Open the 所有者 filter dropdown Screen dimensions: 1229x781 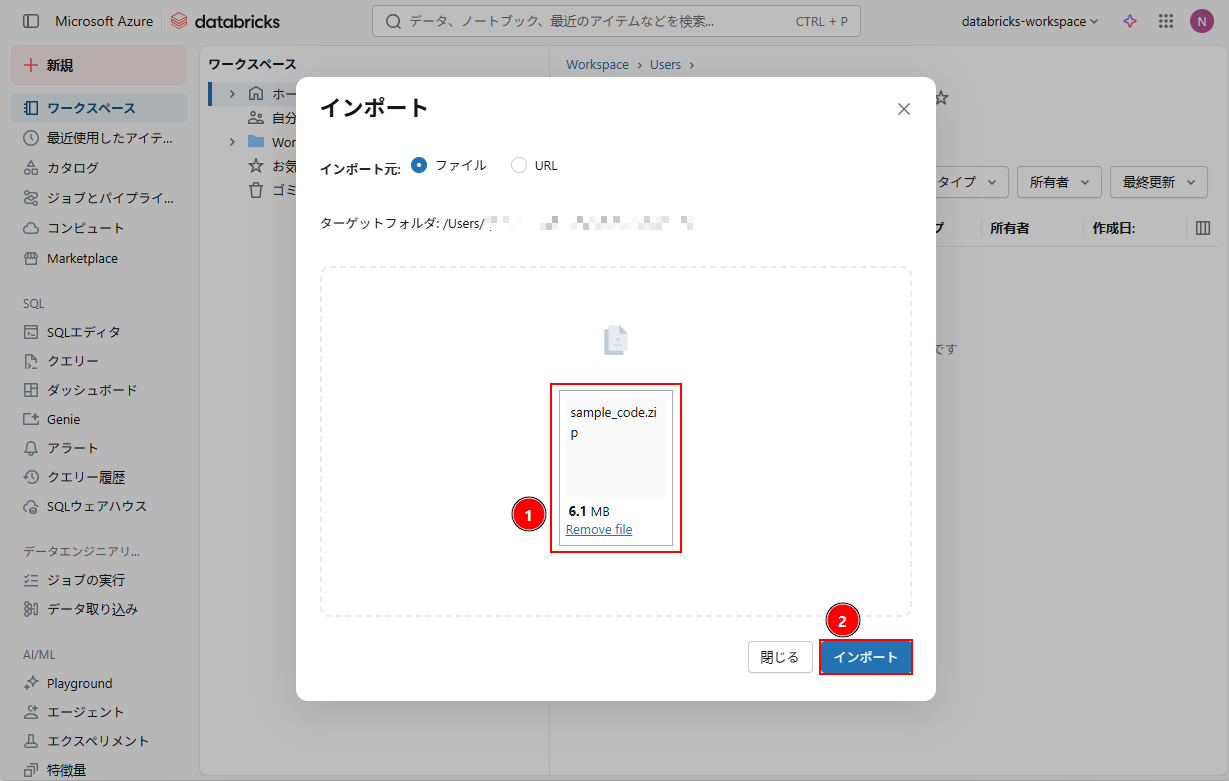[x=1059, y=182]
